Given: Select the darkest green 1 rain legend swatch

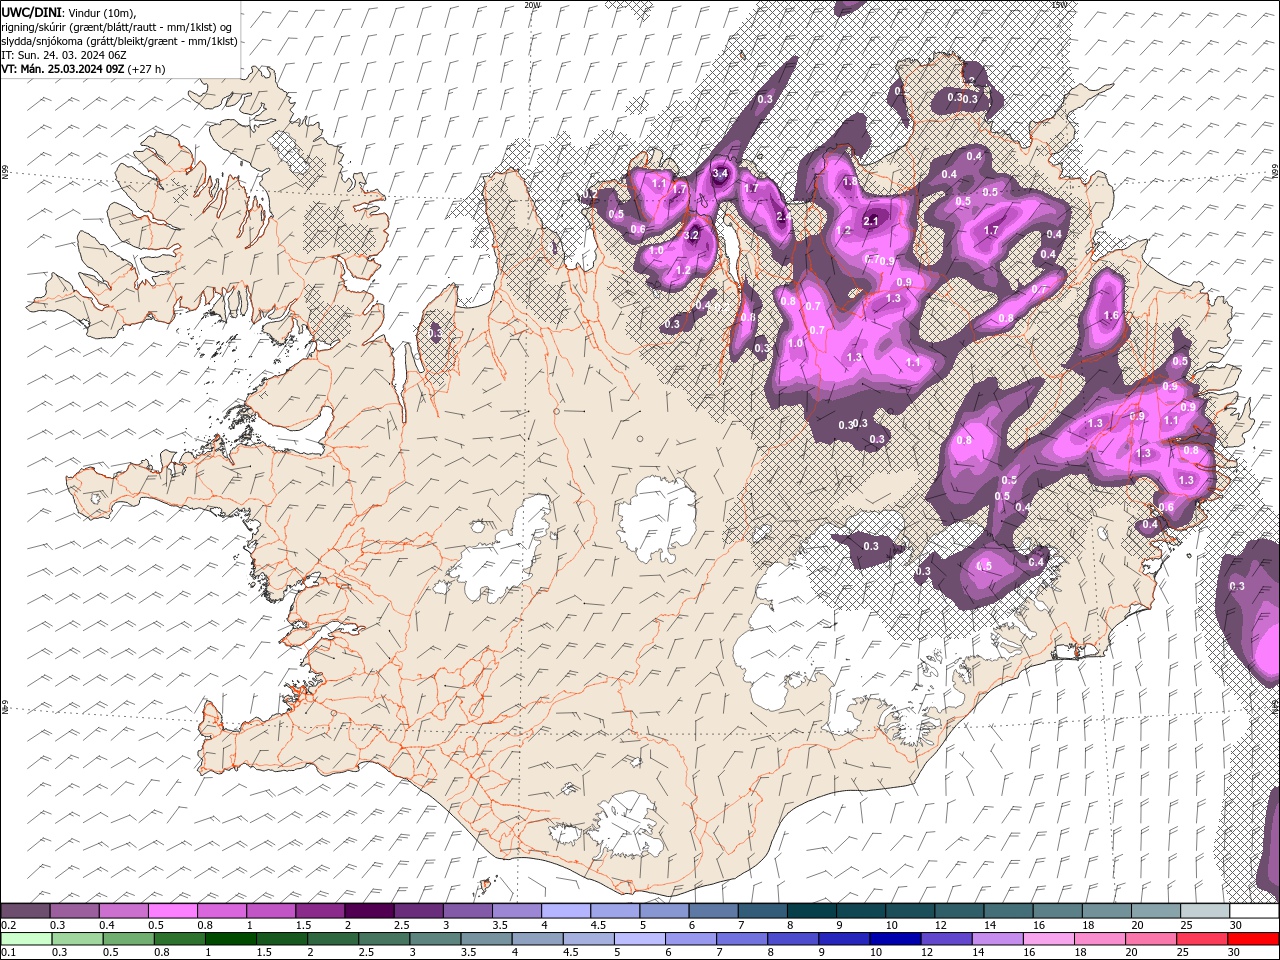Looking at the screenshot, I should (231, 939).
